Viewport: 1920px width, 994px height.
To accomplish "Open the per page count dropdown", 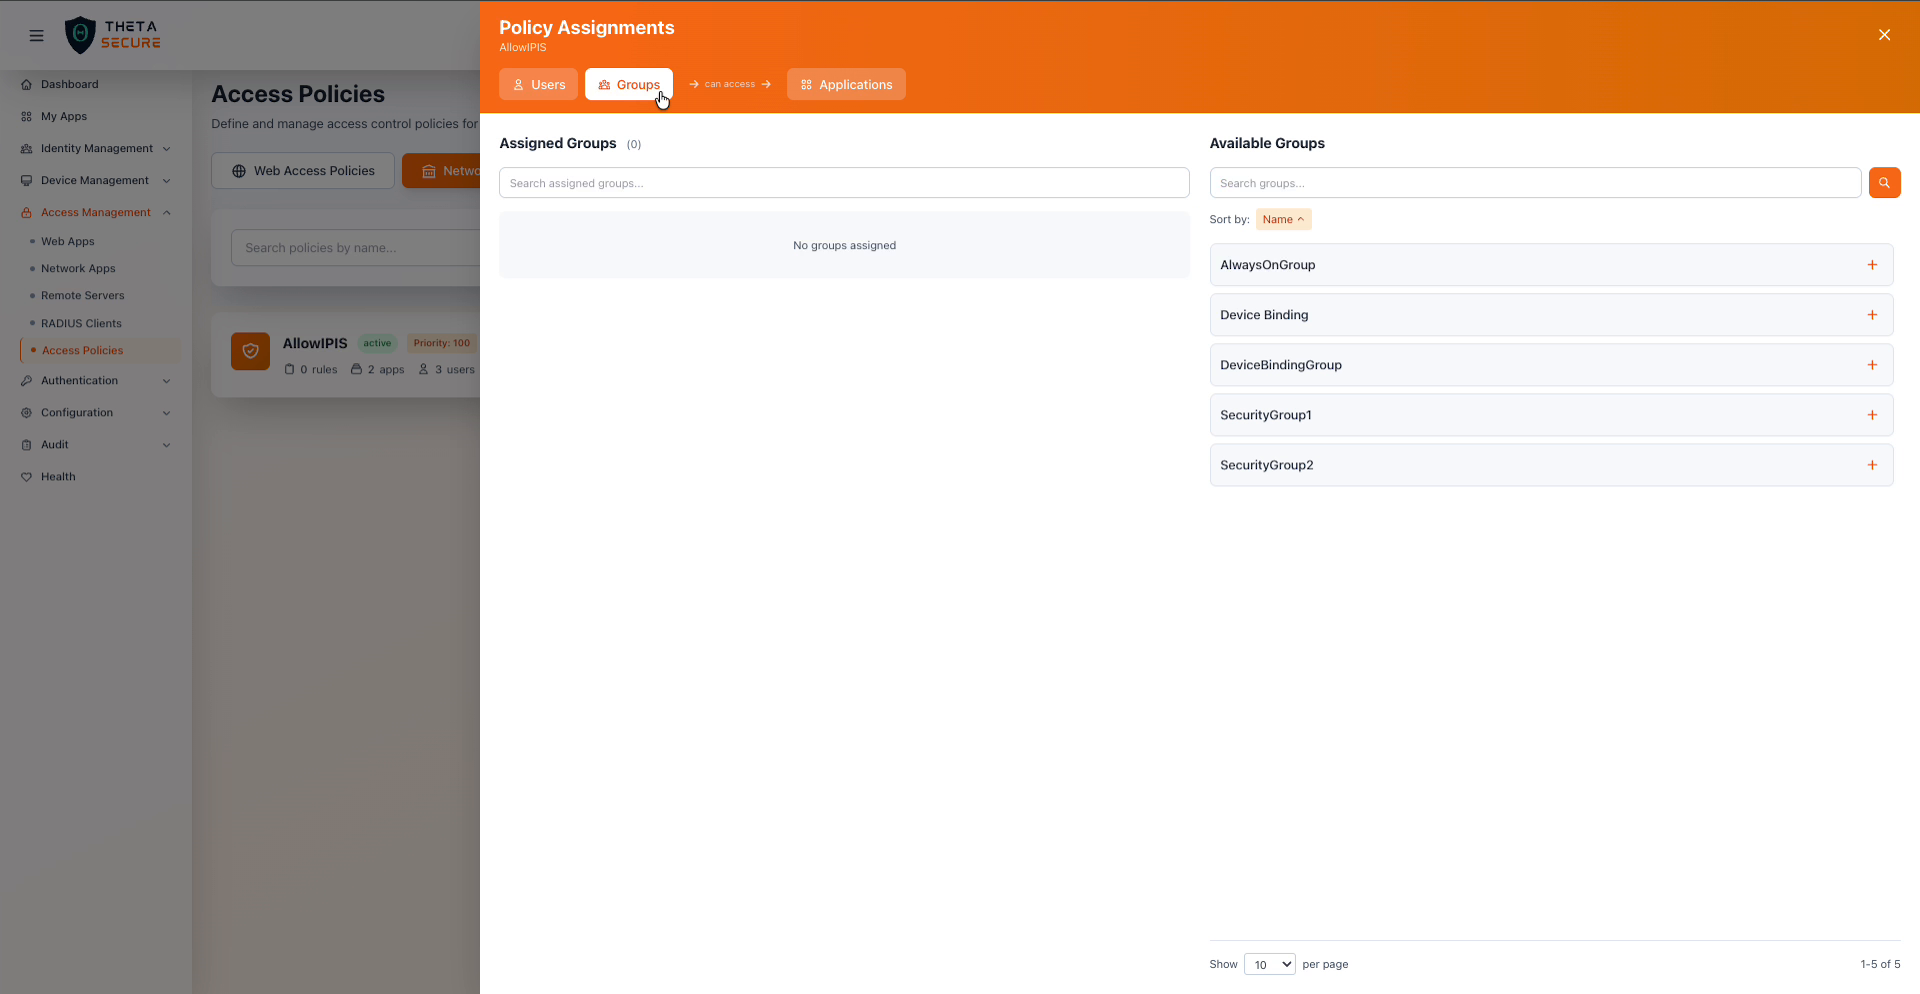I will click(x=1268, y=964).
